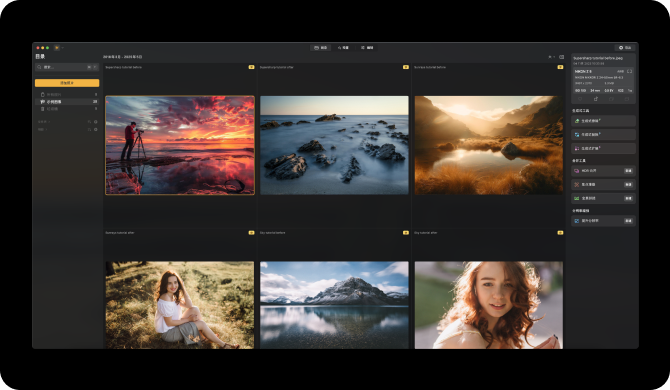Viewport: 670px width, 390px height.
Task: Click the Panorama Stitching tool icon
Action: [576, 198]
